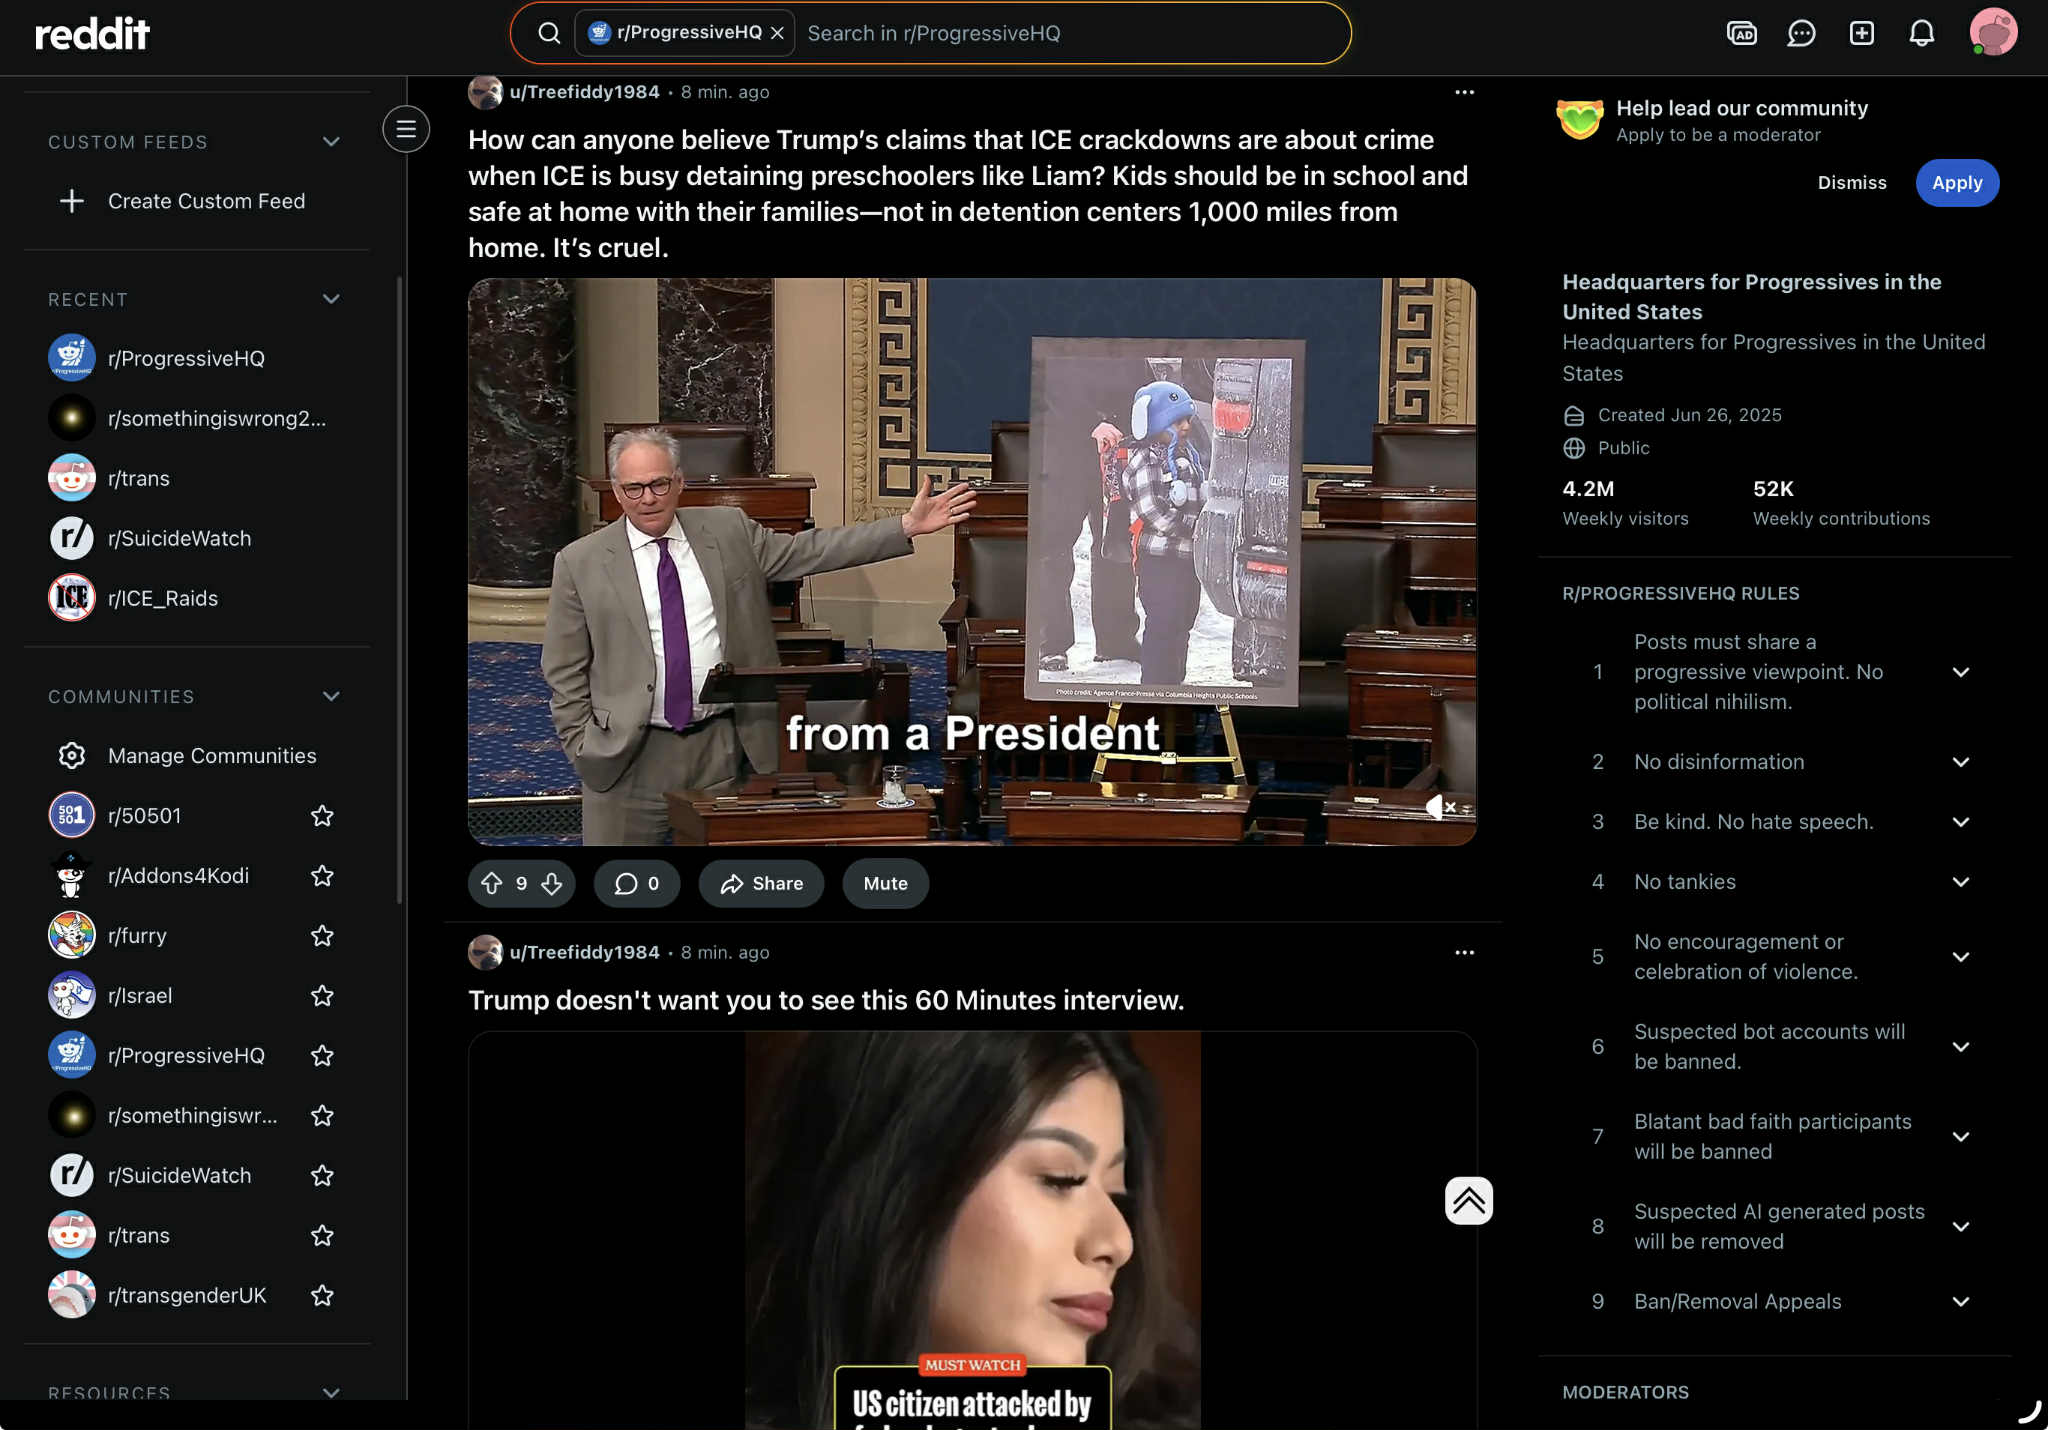
Task: Click the create post plus icon
Action: (x=1861, y=33)
